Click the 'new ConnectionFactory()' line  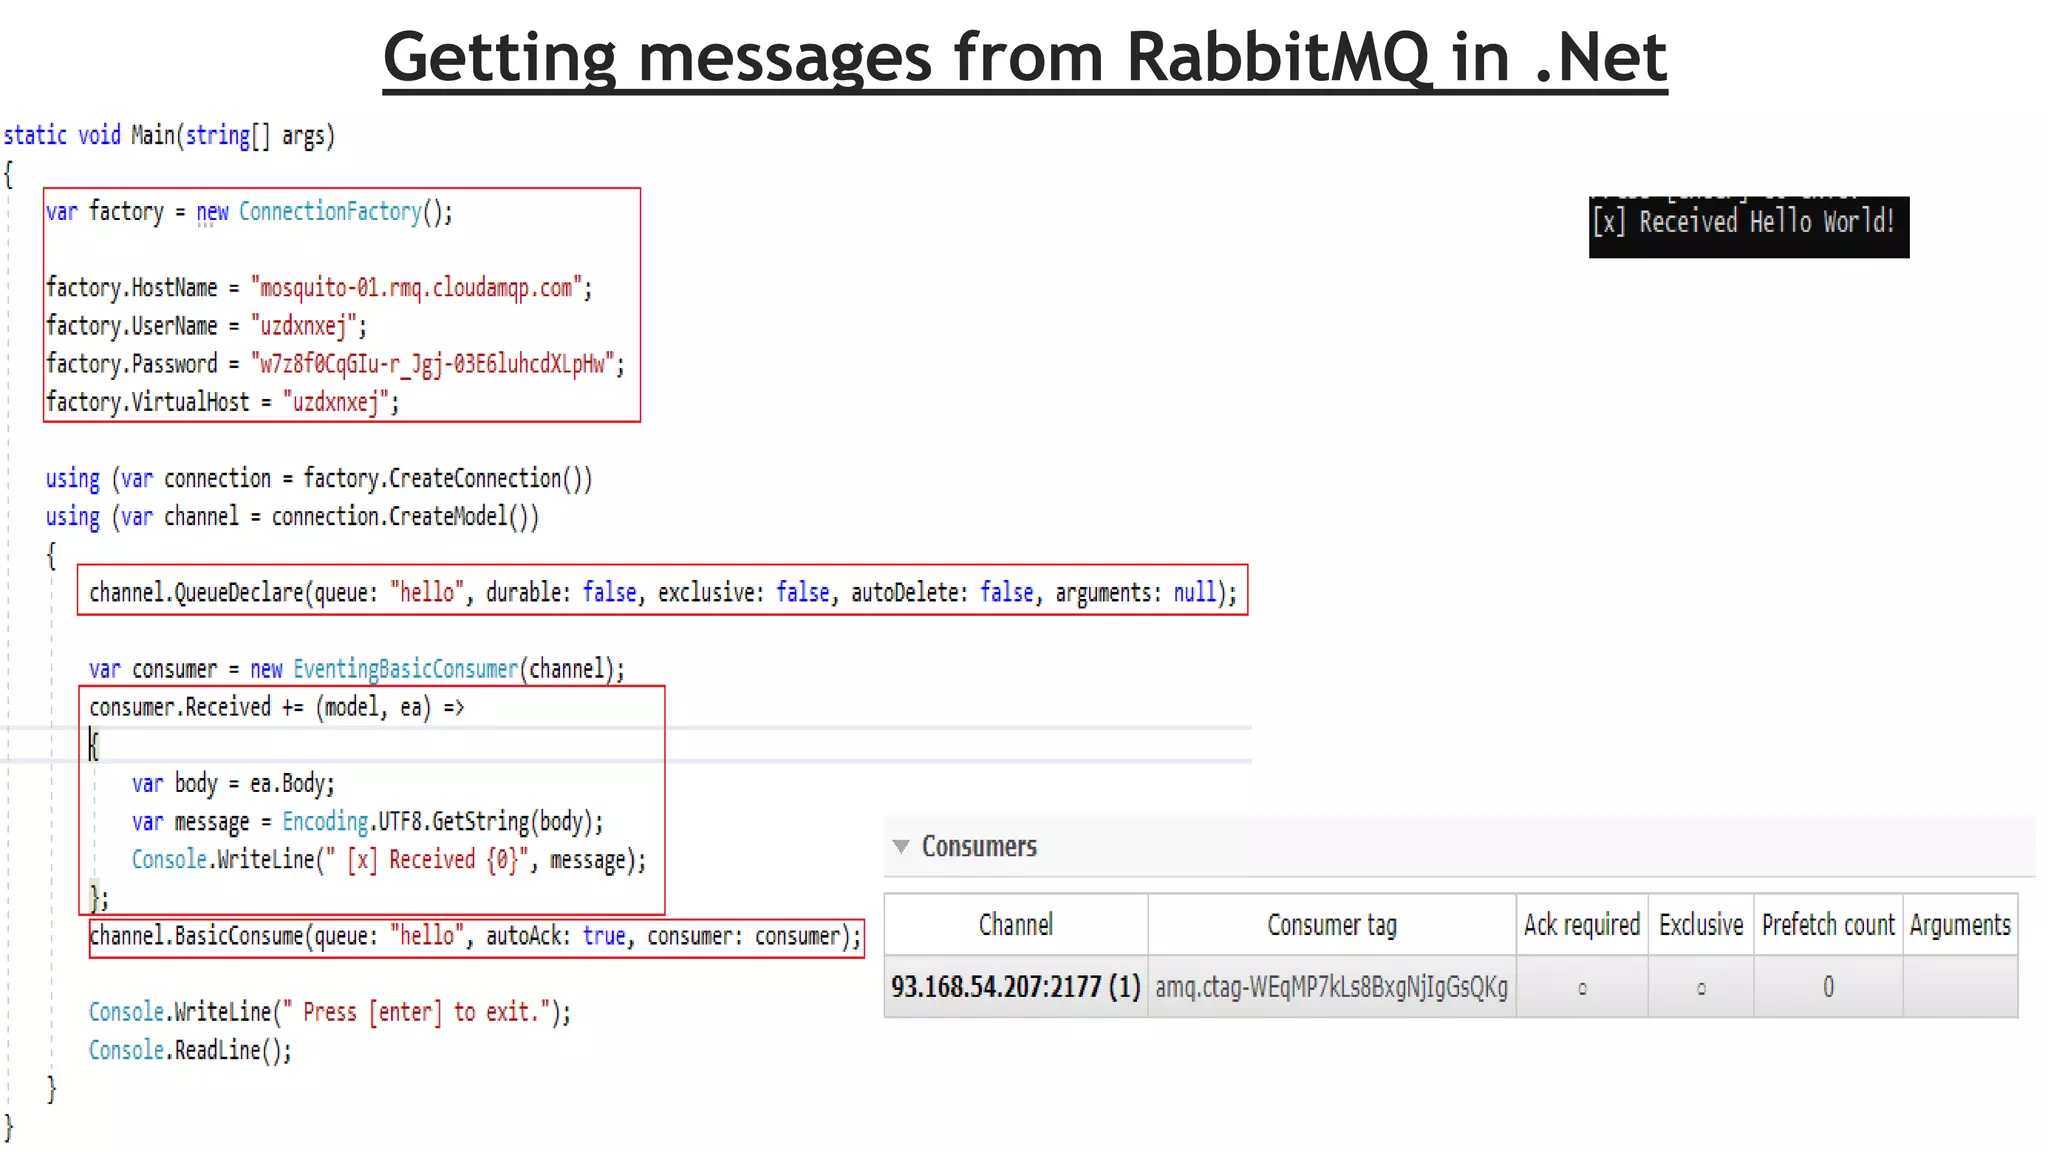[249, 212]
